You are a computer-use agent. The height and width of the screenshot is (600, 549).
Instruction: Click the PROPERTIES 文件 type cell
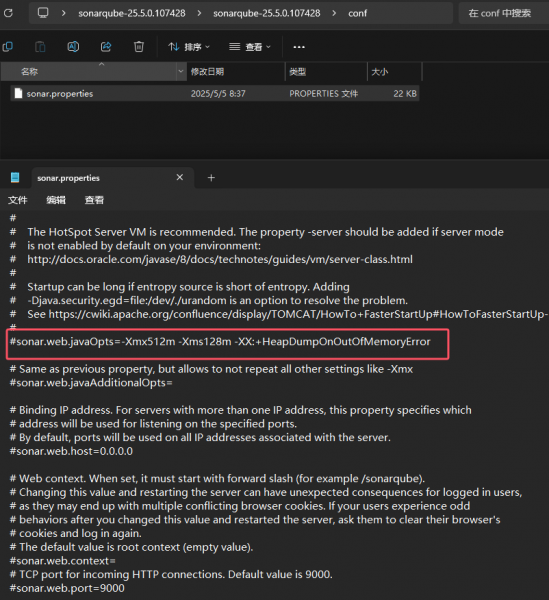click(x=323, y=94)
